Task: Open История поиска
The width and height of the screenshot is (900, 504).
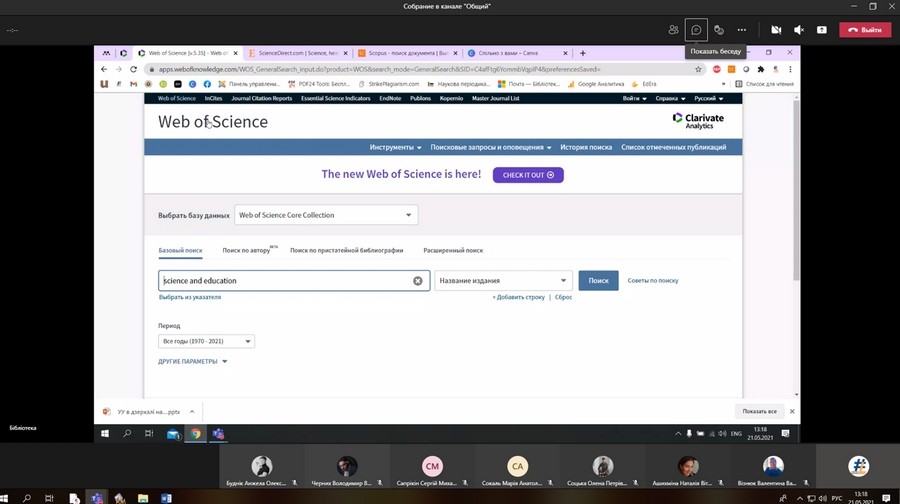Action: point(585,147)
